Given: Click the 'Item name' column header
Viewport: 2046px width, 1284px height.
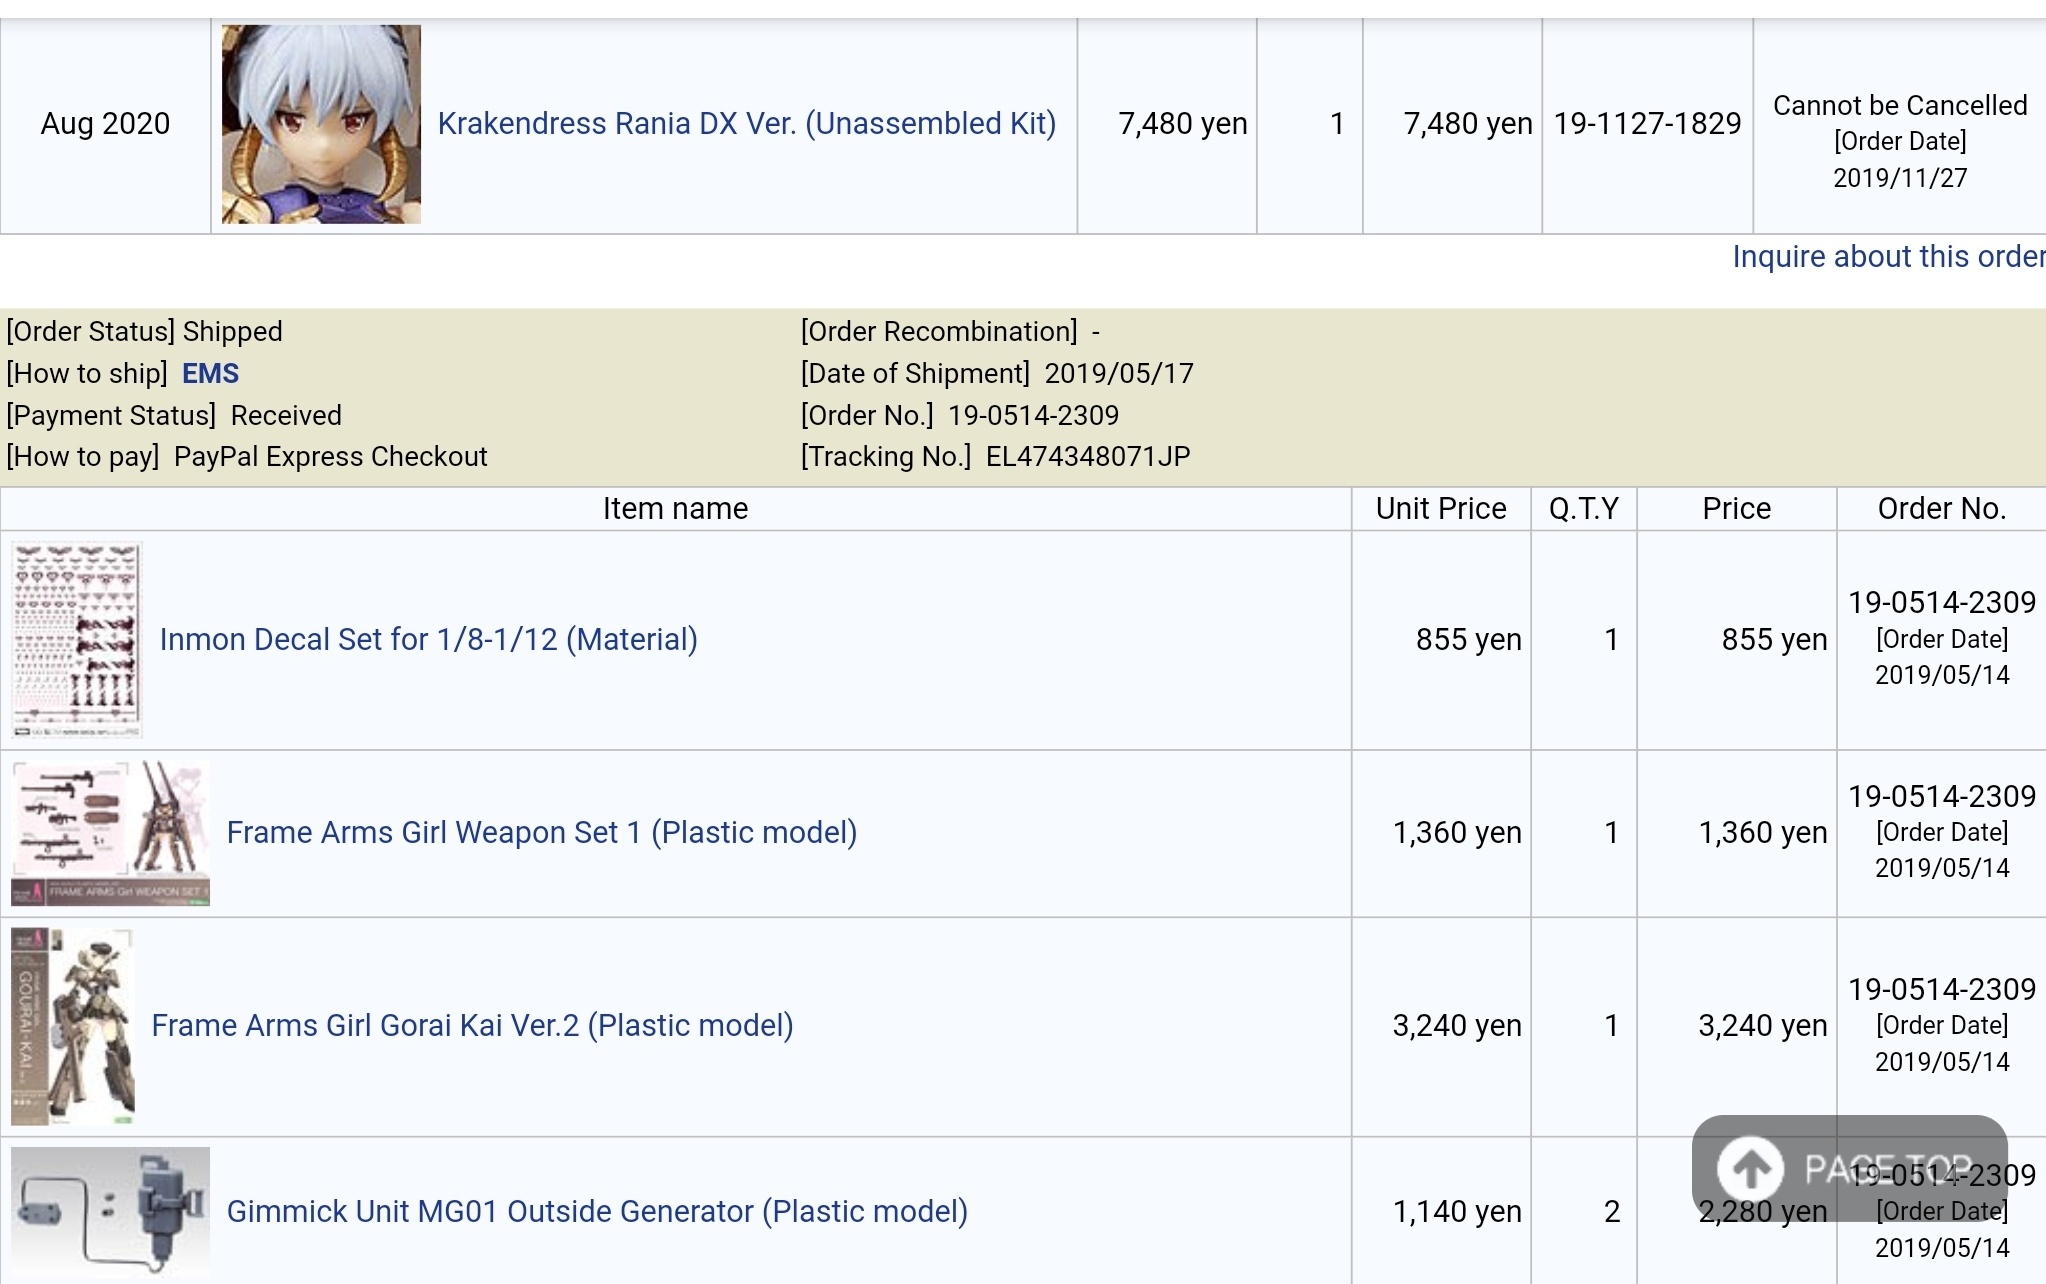Looking at the screenshot, I should pos(675,509).
